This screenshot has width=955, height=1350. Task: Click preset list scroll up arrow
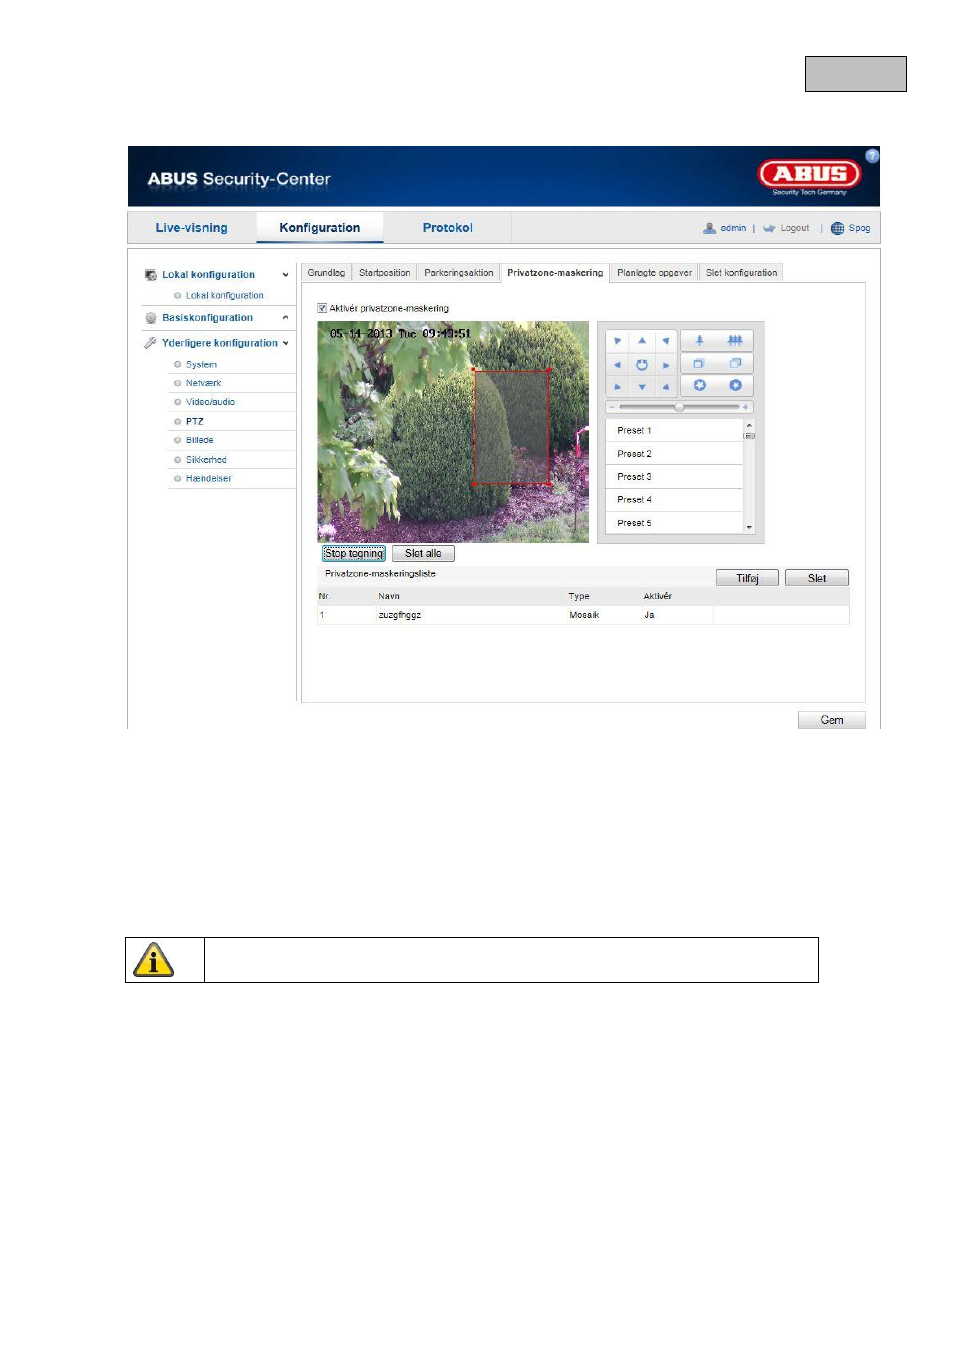click(749, 425)
